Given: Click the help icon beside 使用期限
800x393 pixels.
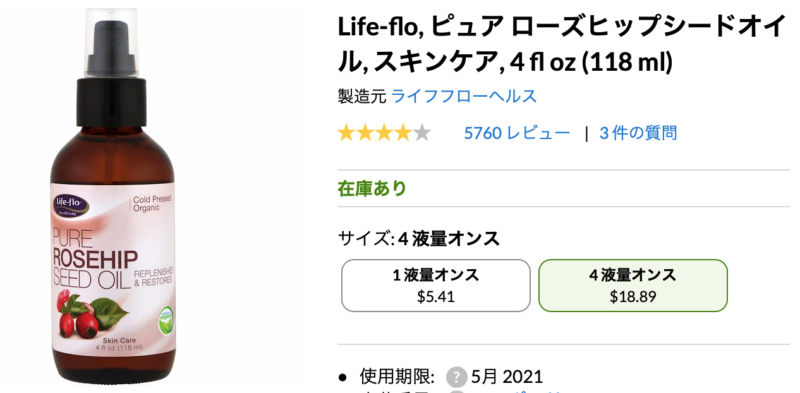Looking at the screenshot, I should (x=456, y=378).
